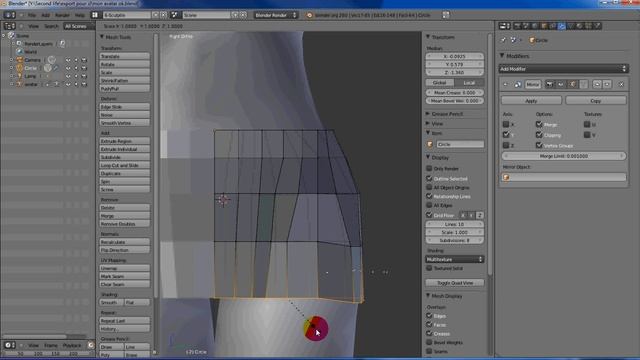Collapse the Mesh Tools panel
This screenshot has width=640, height=360.
click(102, 37)
